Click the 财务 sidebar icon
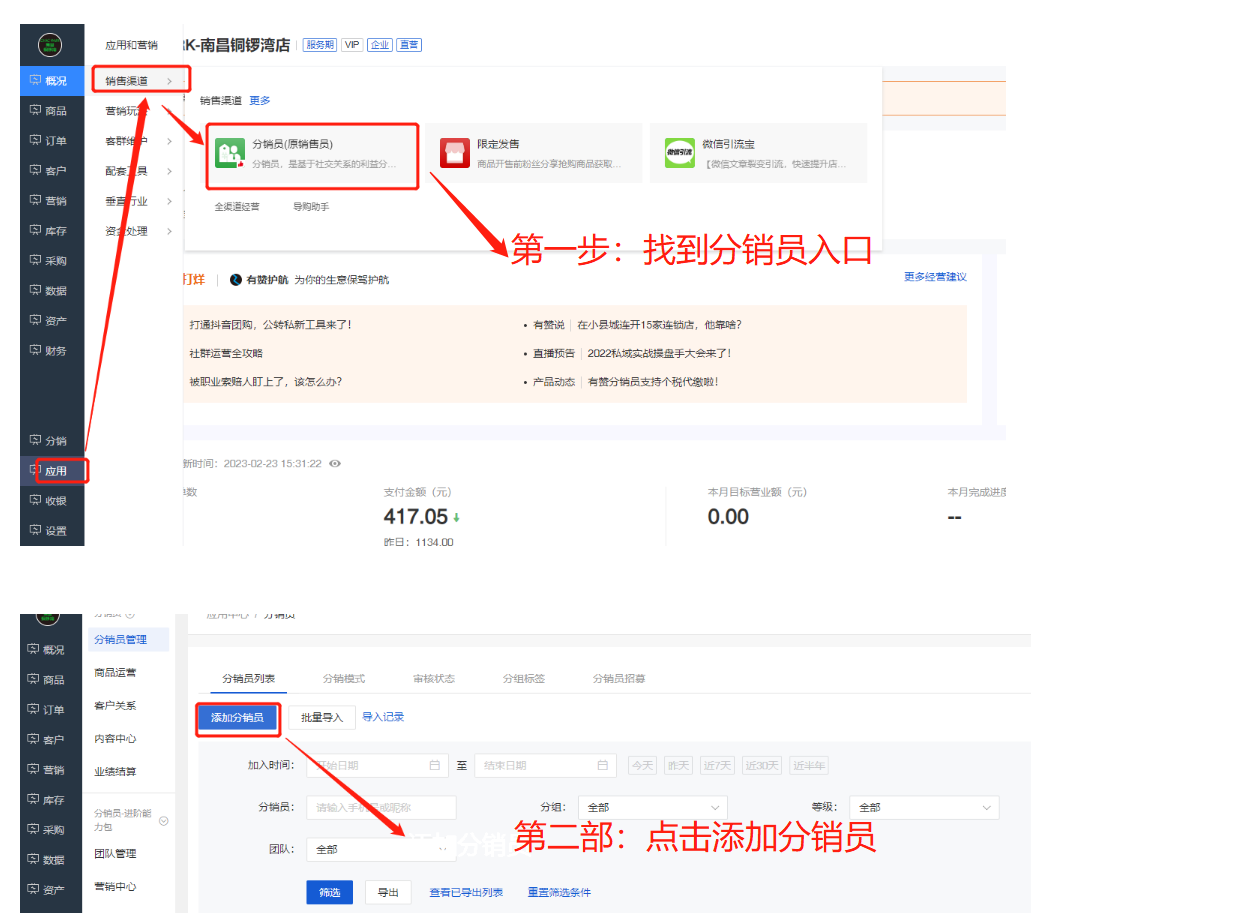 tap(37, 351)
